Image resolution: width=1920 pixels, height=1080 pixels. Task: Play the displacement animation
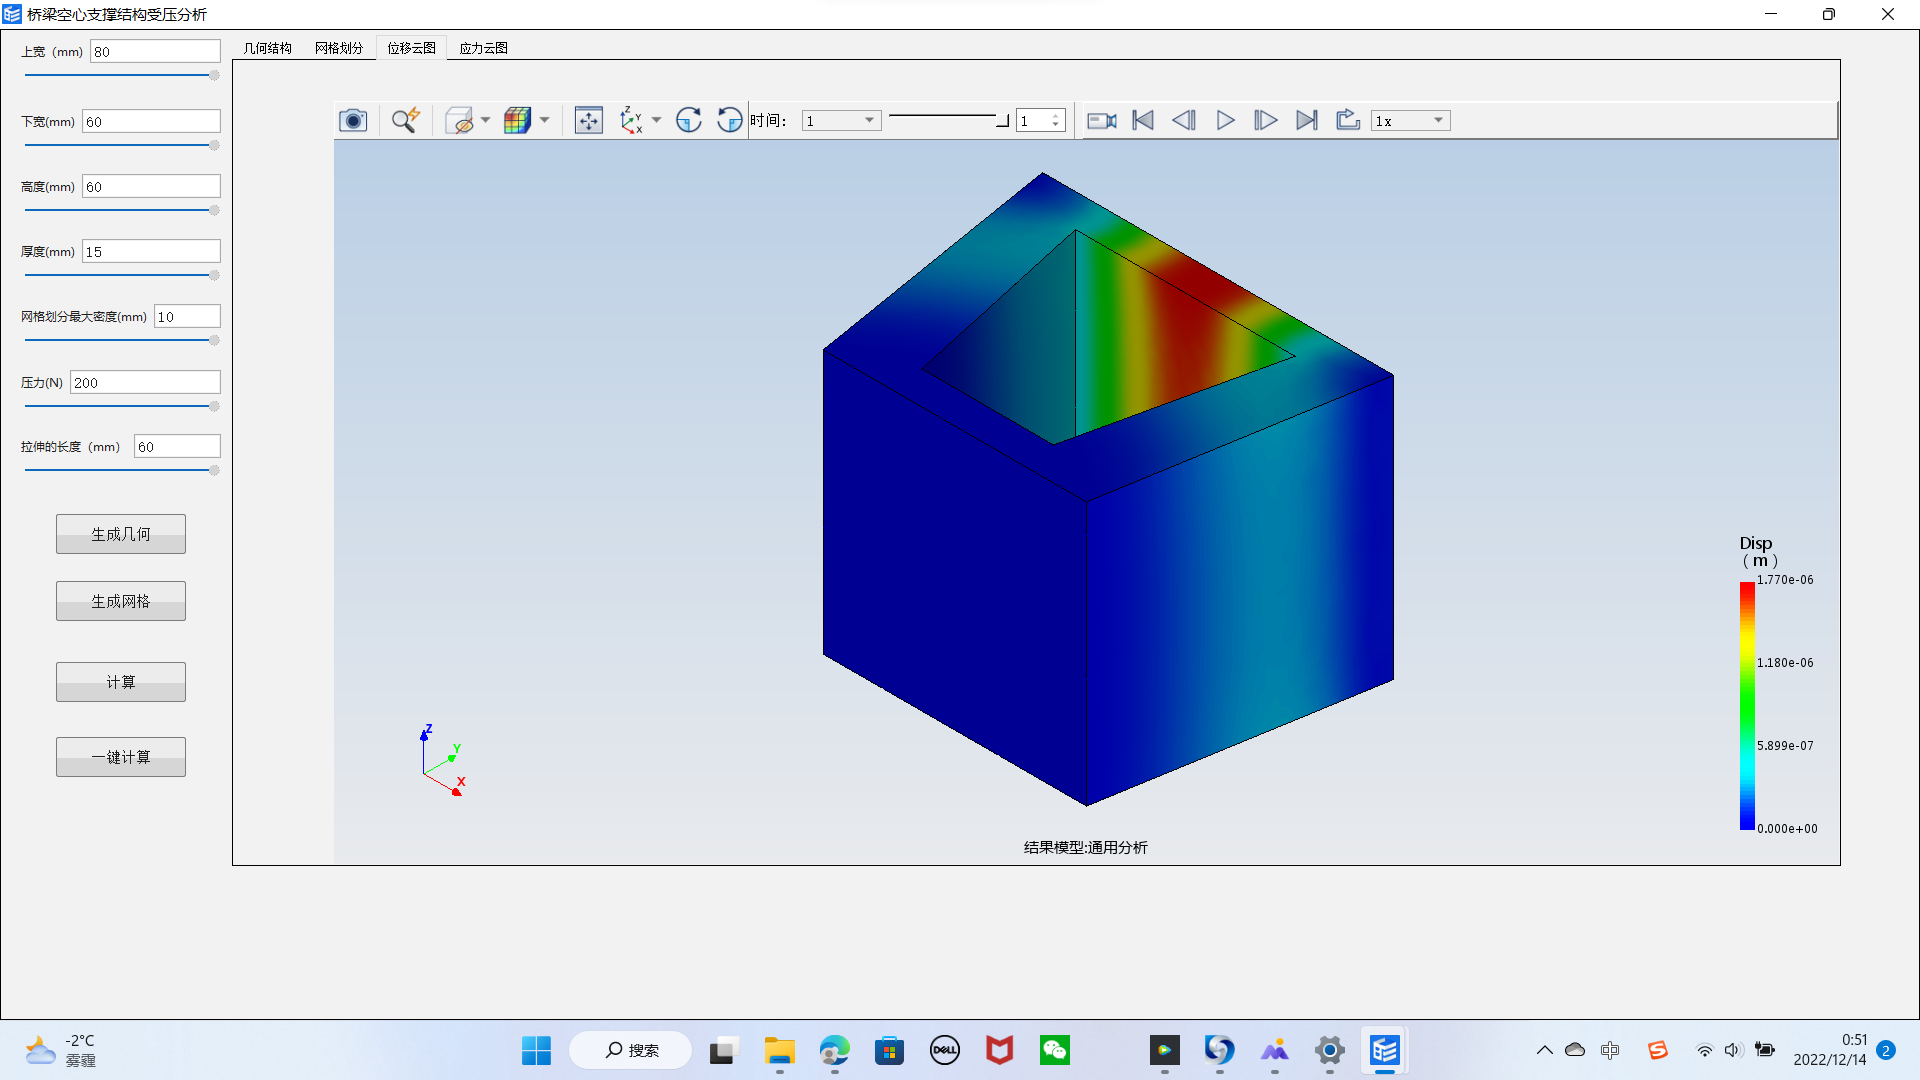point(1225,121)
